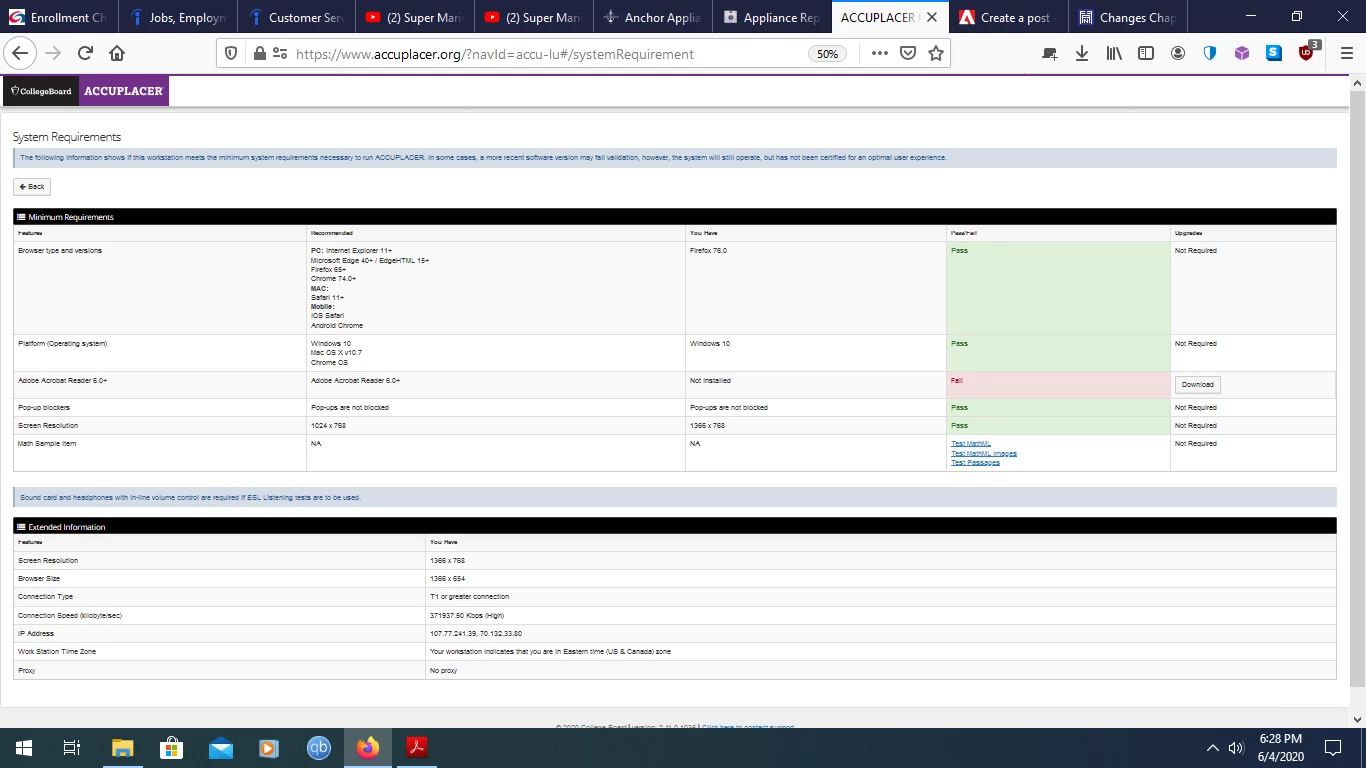Click 'T1 or greater connection' value
This screenshot has height=768, width=1366.
tap(469, 597)
